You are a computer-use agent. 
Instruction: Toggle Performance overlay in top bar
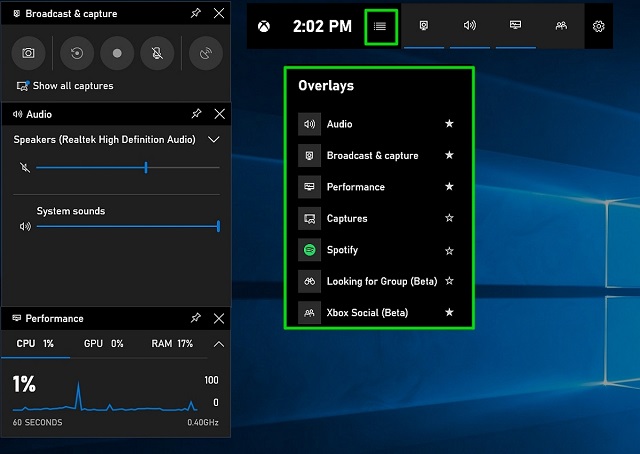point(516,26)
